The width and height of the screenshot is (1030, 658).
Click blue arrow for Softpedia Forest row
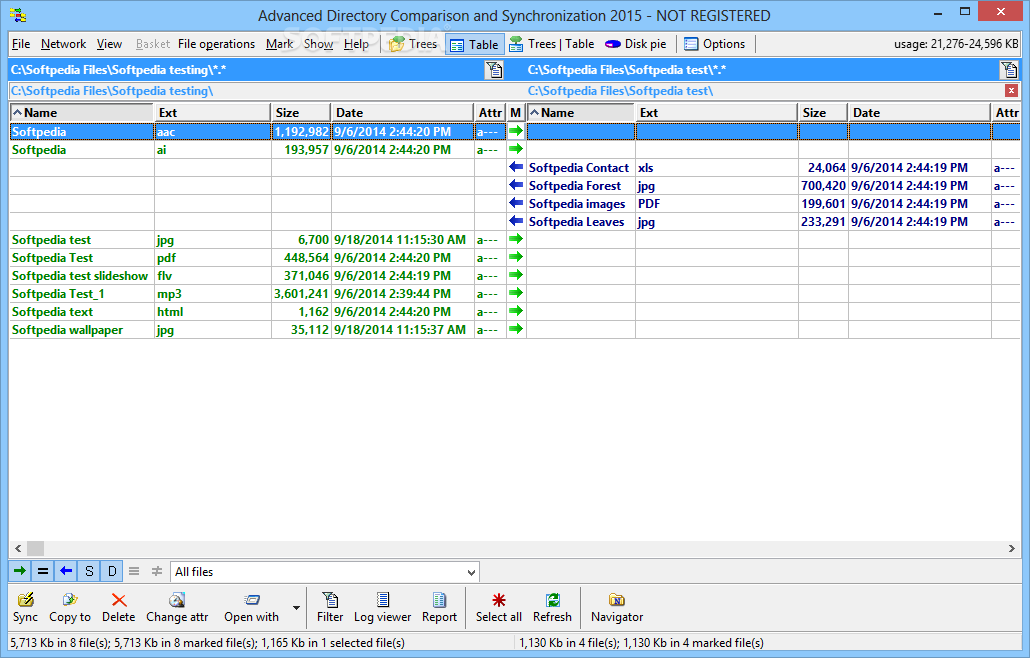[x=516, y=185]
